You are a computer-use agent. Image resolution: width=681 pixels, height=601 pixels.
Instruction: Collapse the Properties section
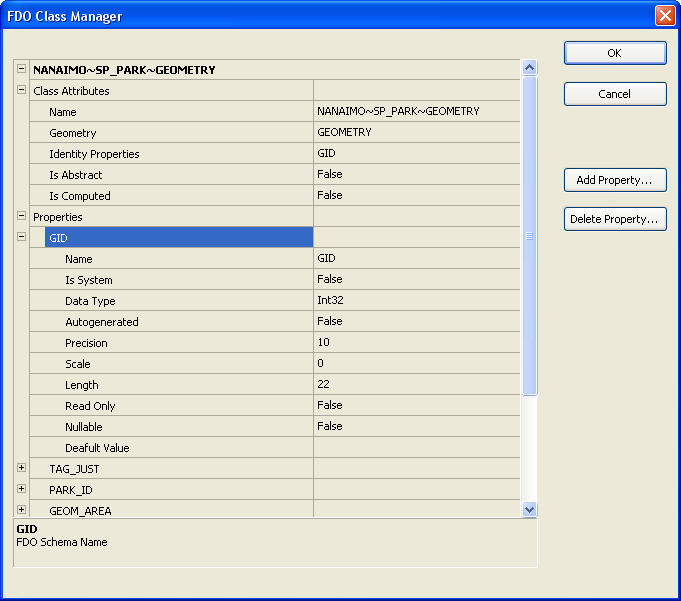[21, 216]
